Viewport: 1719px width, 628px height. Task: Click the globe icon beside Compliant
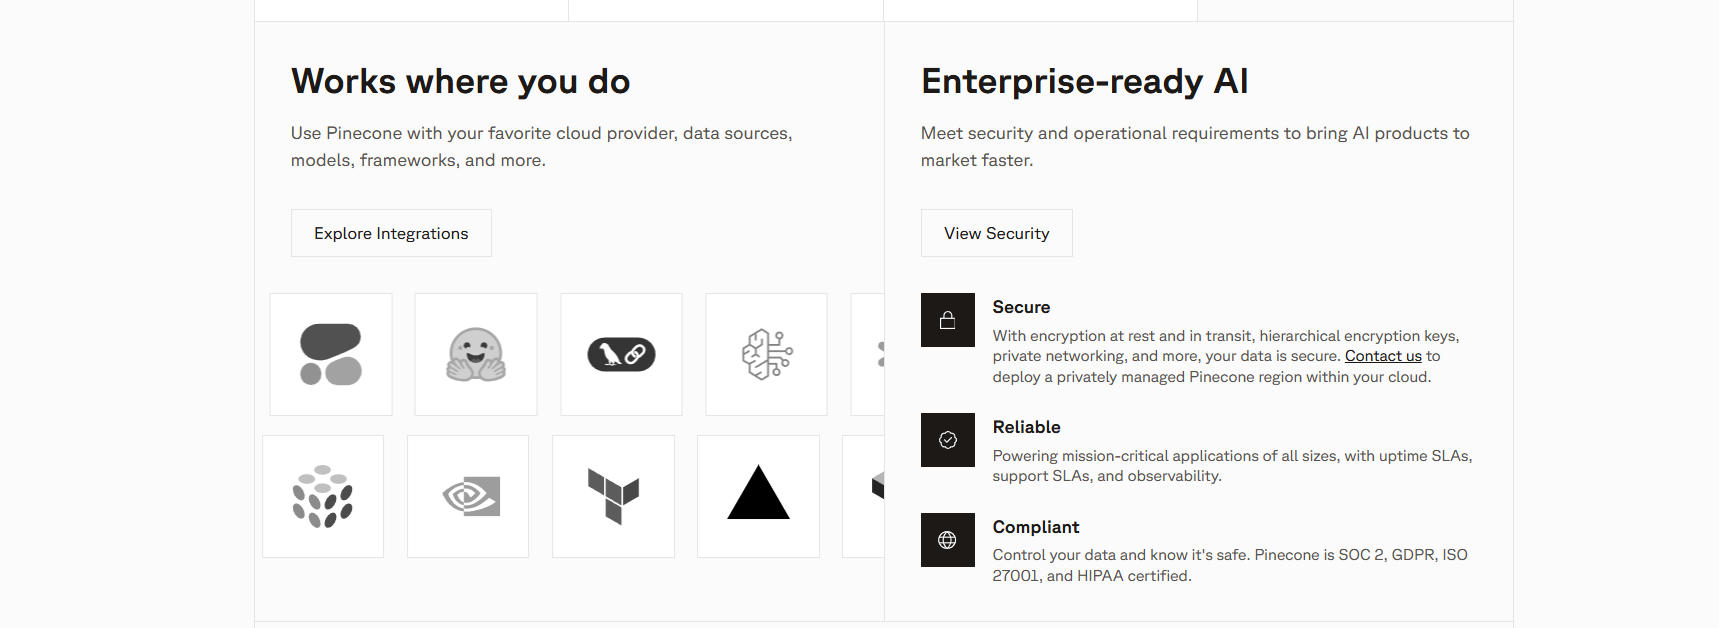click(x=947, y=540)
